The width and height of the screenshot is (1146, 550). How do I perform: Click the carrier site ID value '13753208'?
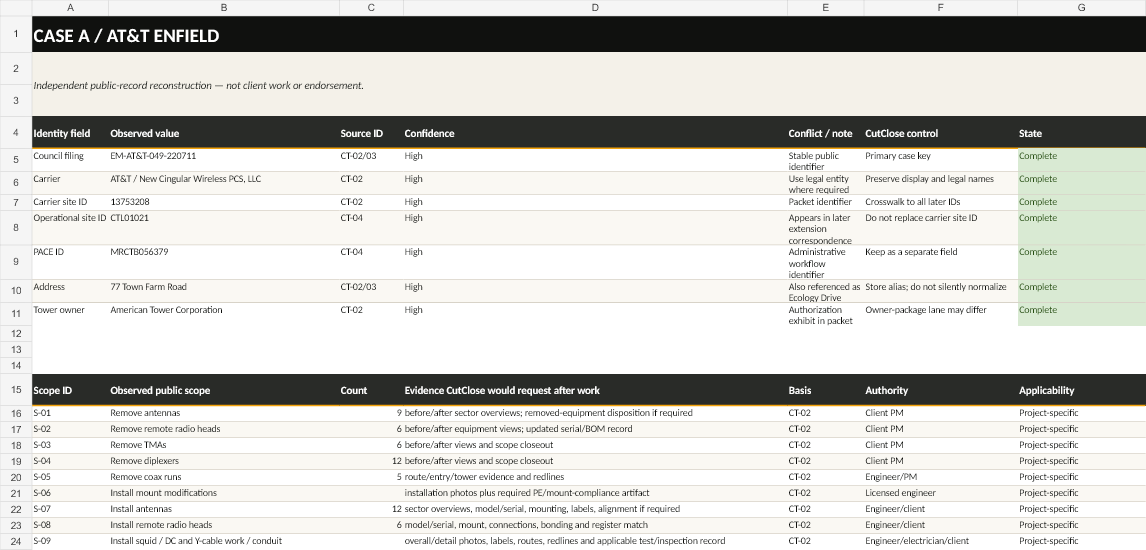224,202
